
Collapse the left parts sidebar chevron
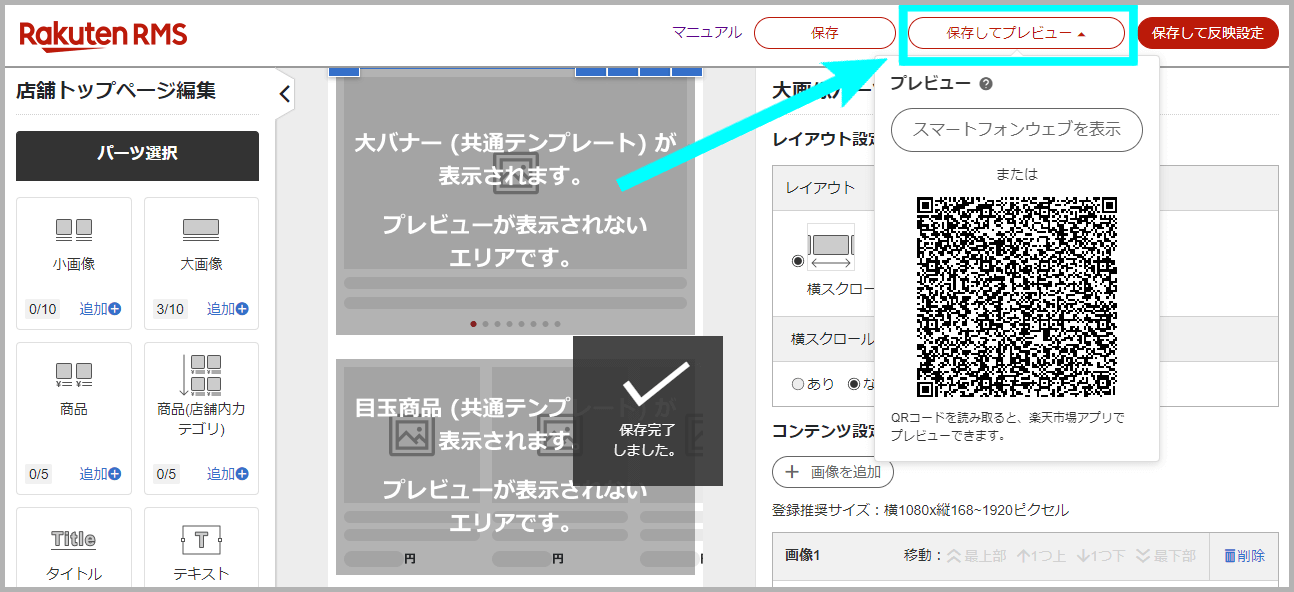point(284,95)
